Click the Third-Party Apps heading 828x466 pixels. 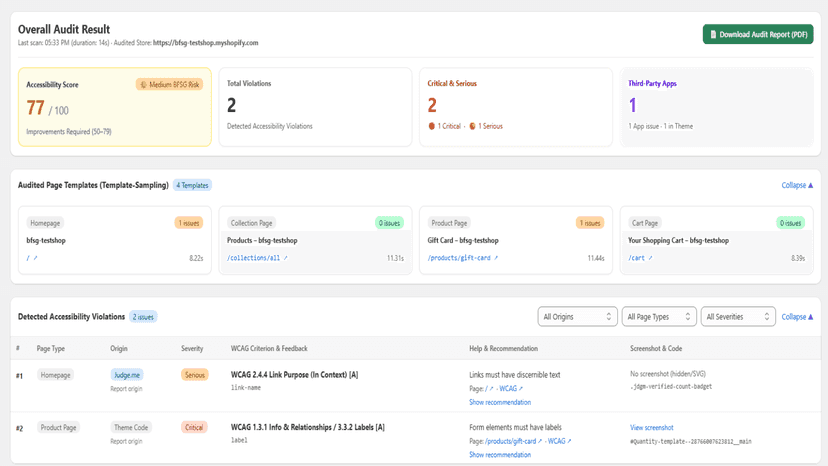pos(652,83)
